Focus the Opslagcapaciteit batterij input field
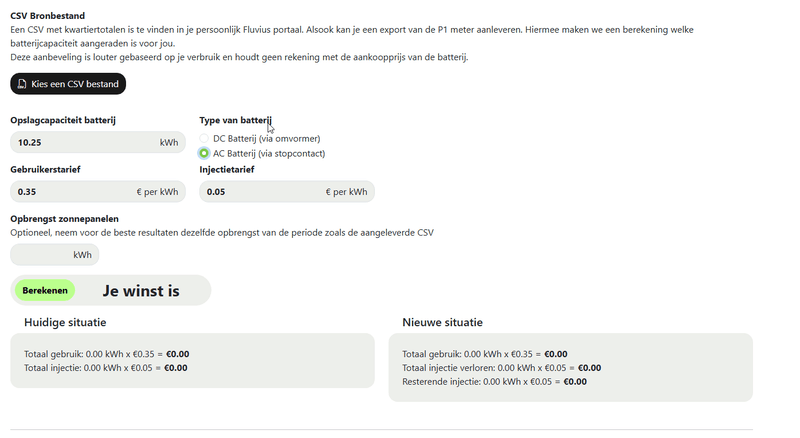The width and height of the screenshot is (800, 438). [80, 142]
